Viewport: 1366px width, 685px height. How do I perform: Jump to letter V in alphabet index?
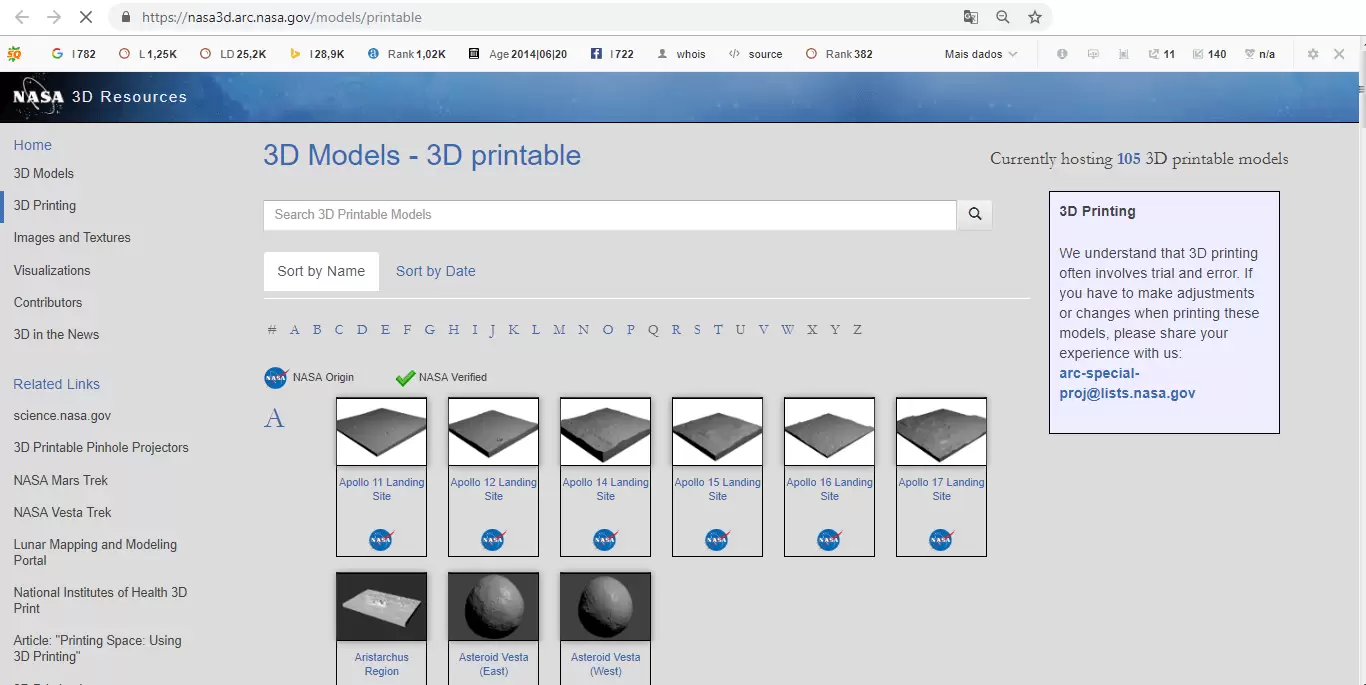(763, 329)
